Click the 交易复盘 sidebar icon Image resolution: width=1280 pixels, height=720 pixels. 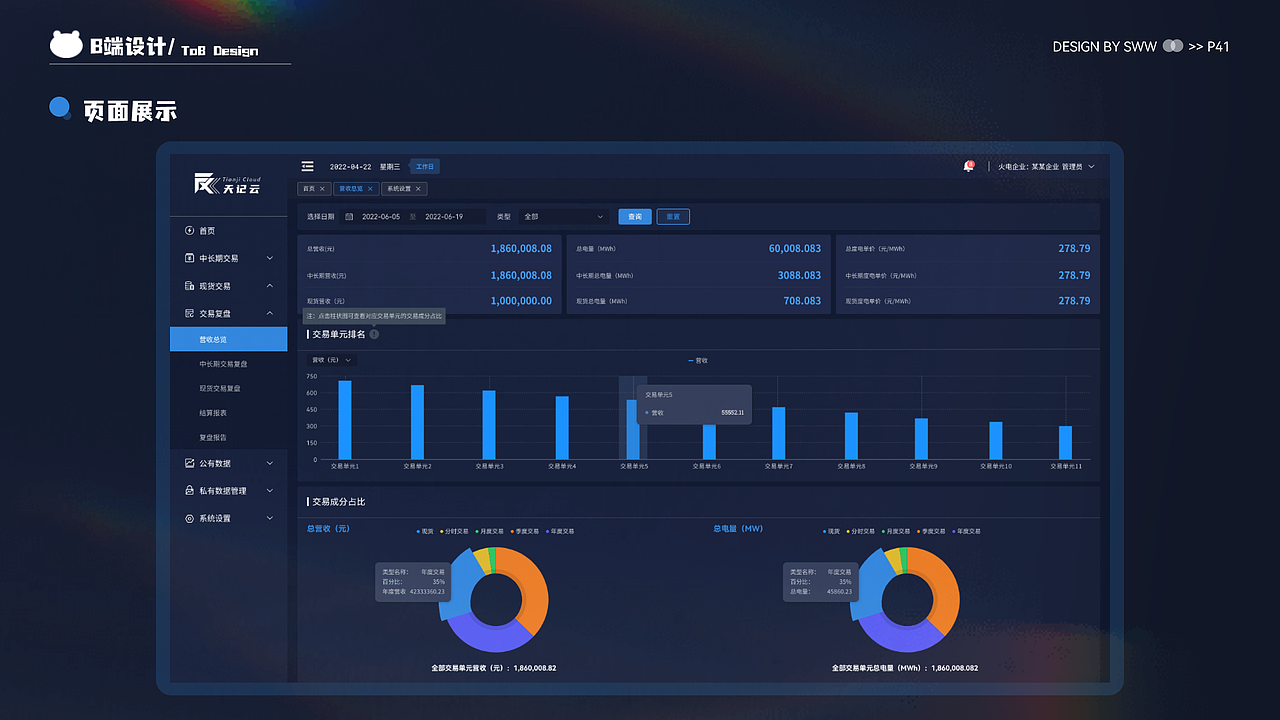pos(190,313)
